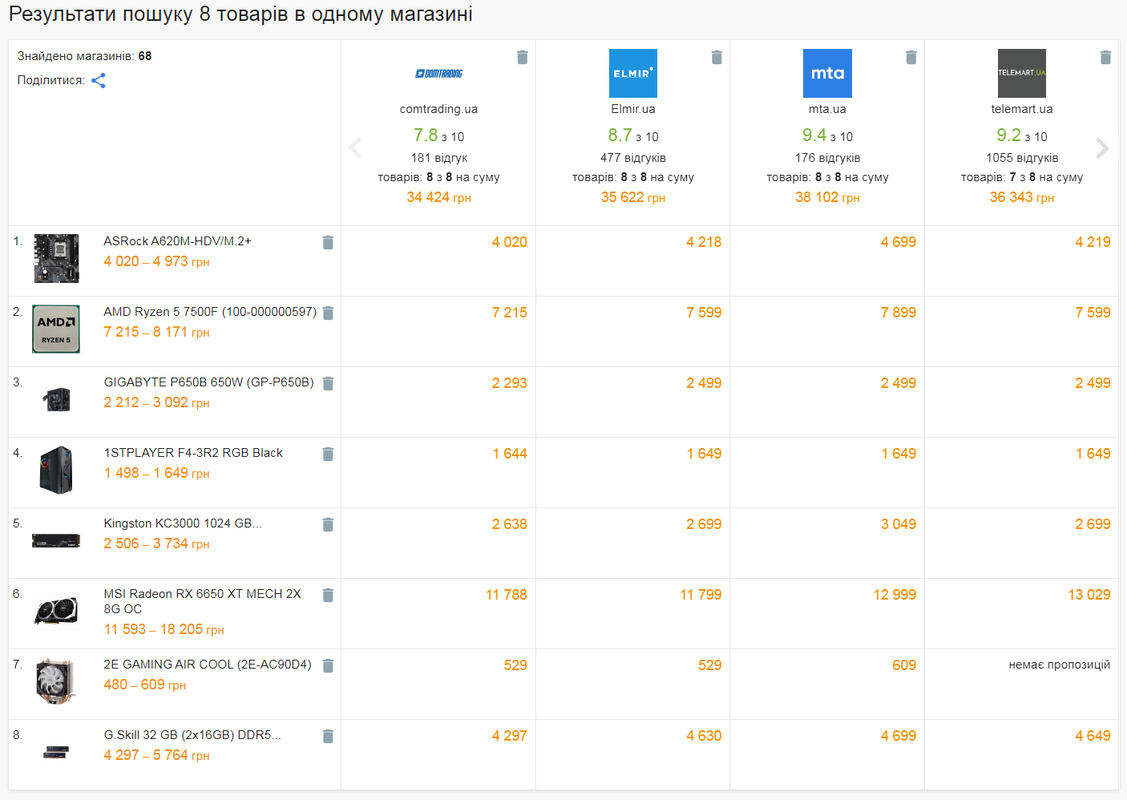Viewport: 1127px width, 800px height.
Task: Open ASRock motherboard product thumbnail
Action: coord(56,258)
